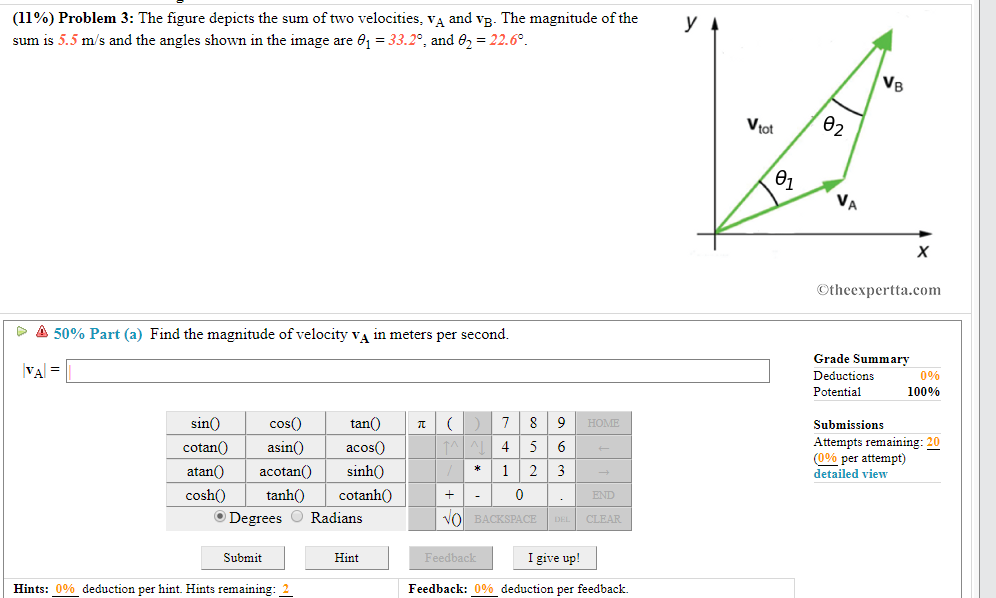The width and height of the screenshot is (996, 598).
Task: Select the Degrees radio button
Action: point(218,517)
